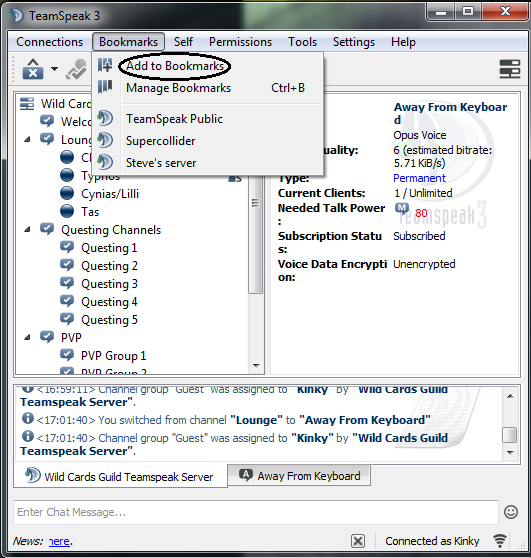Click the TeamSpeak Public bookmark icon

(x=105, y=118)
